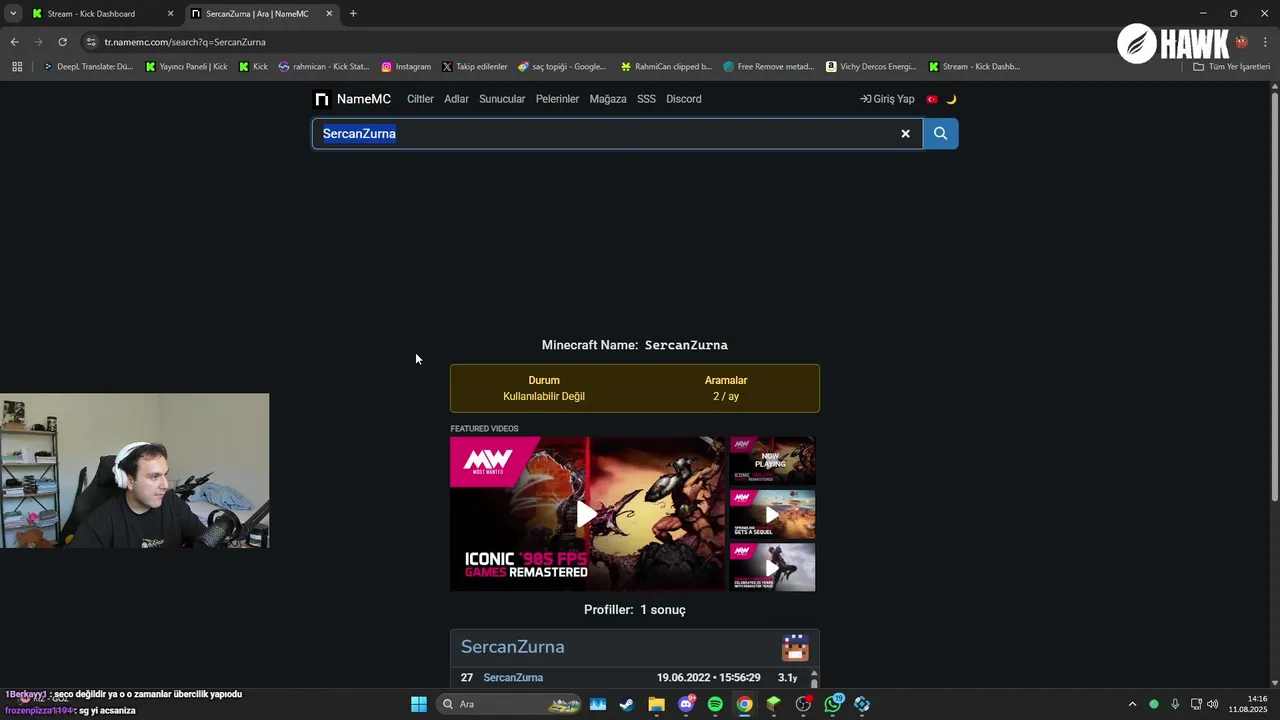
Task: Open the Instagram bookmark
Action: (406, 67)
